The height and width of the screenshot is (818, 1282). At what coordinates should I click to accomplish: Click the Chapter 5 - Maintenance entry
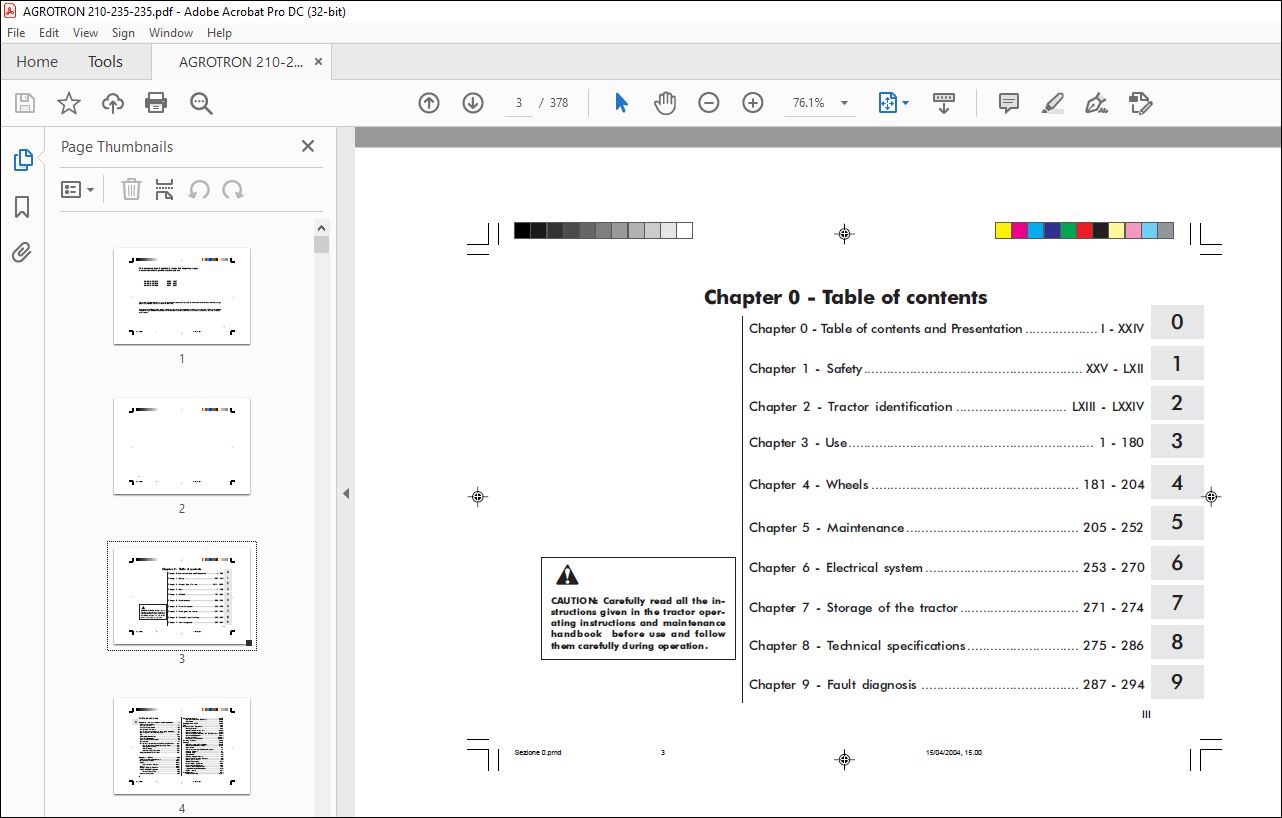click(x=946, y=528)
